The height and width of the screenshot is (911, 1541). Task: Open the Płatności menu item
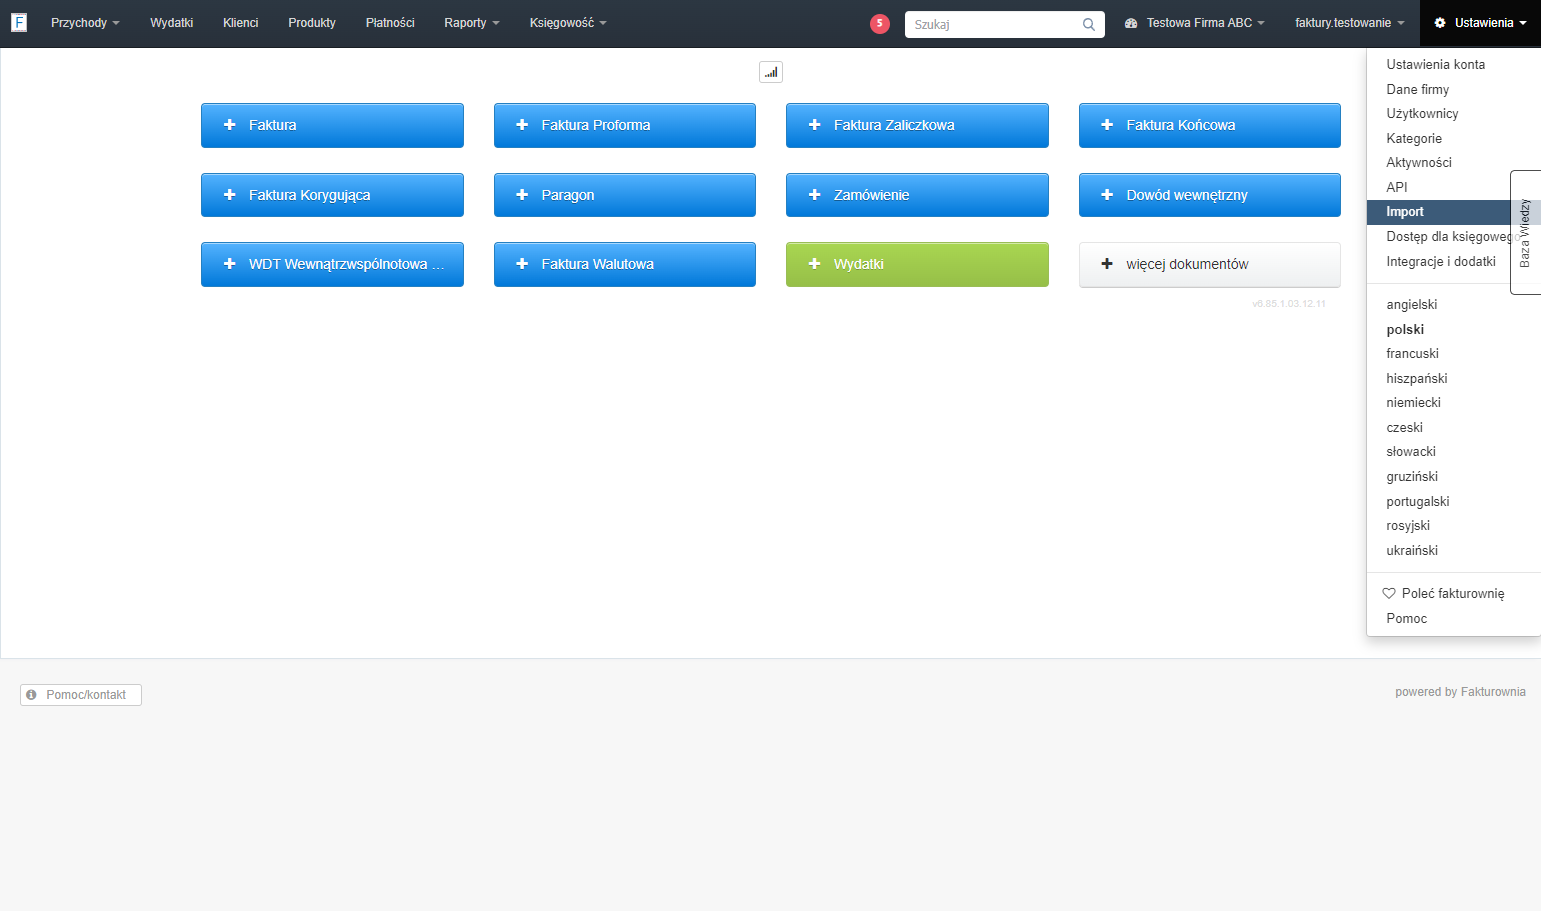click(x=390, y=23)
